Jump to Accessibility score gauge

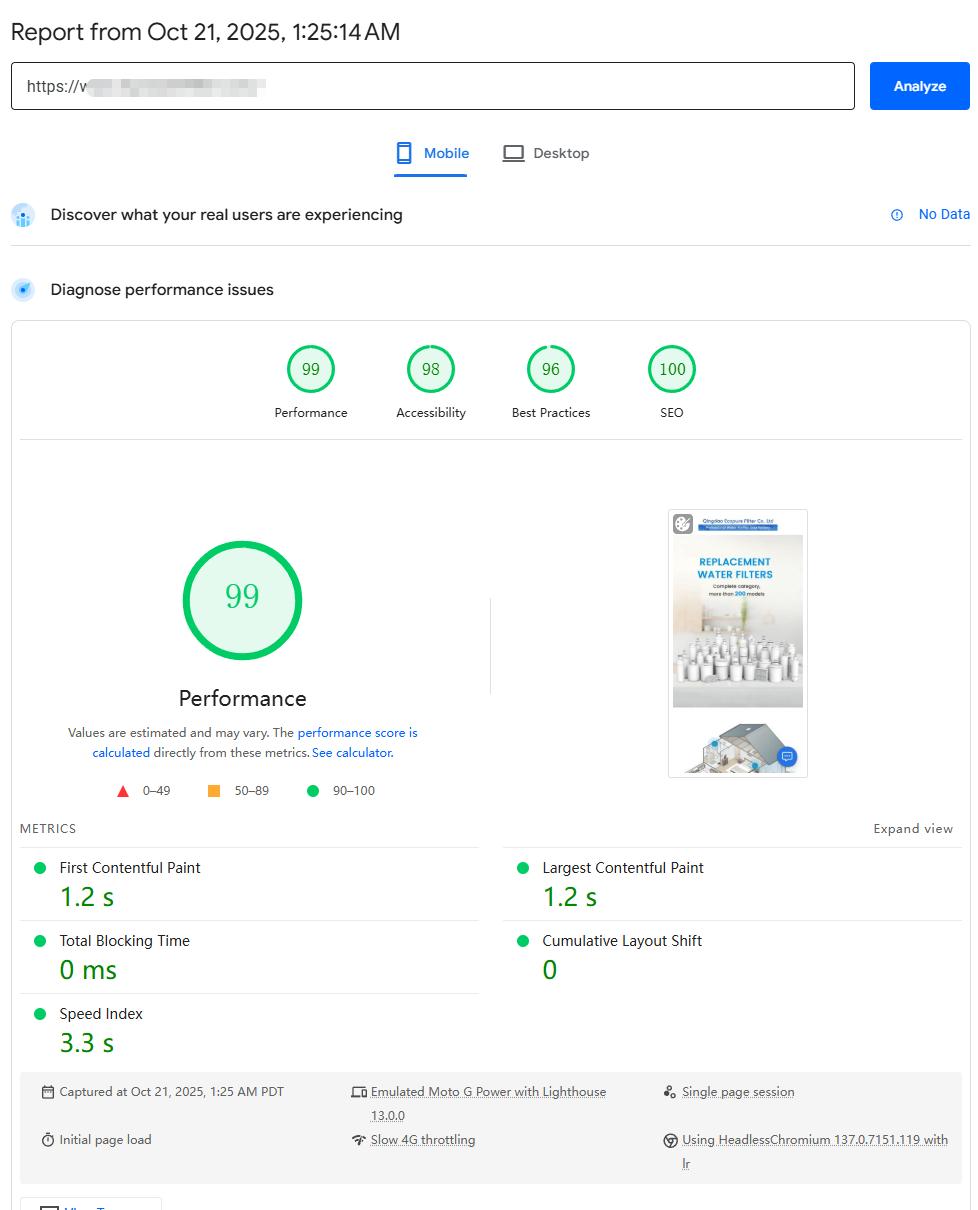(431, 370)
